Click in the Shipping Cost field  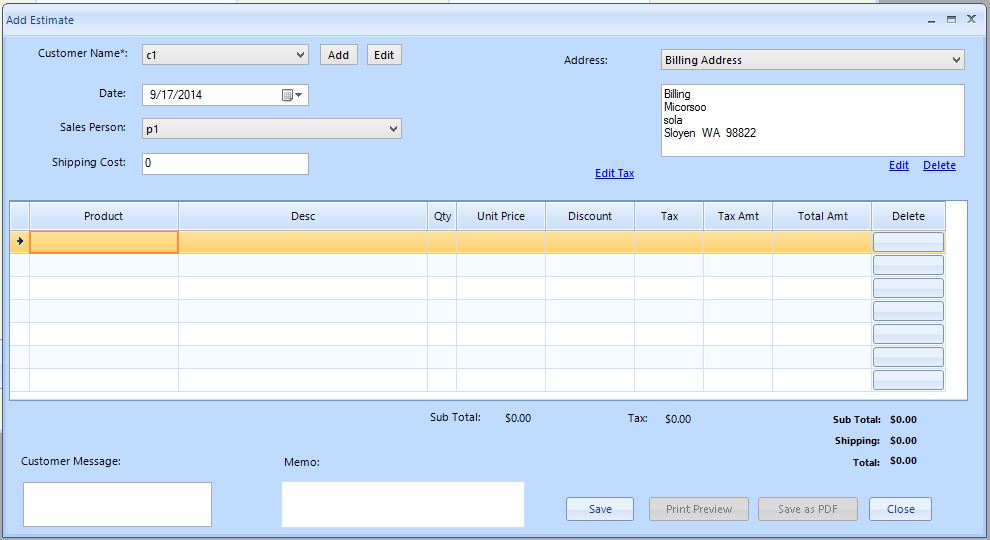[225, 163]
